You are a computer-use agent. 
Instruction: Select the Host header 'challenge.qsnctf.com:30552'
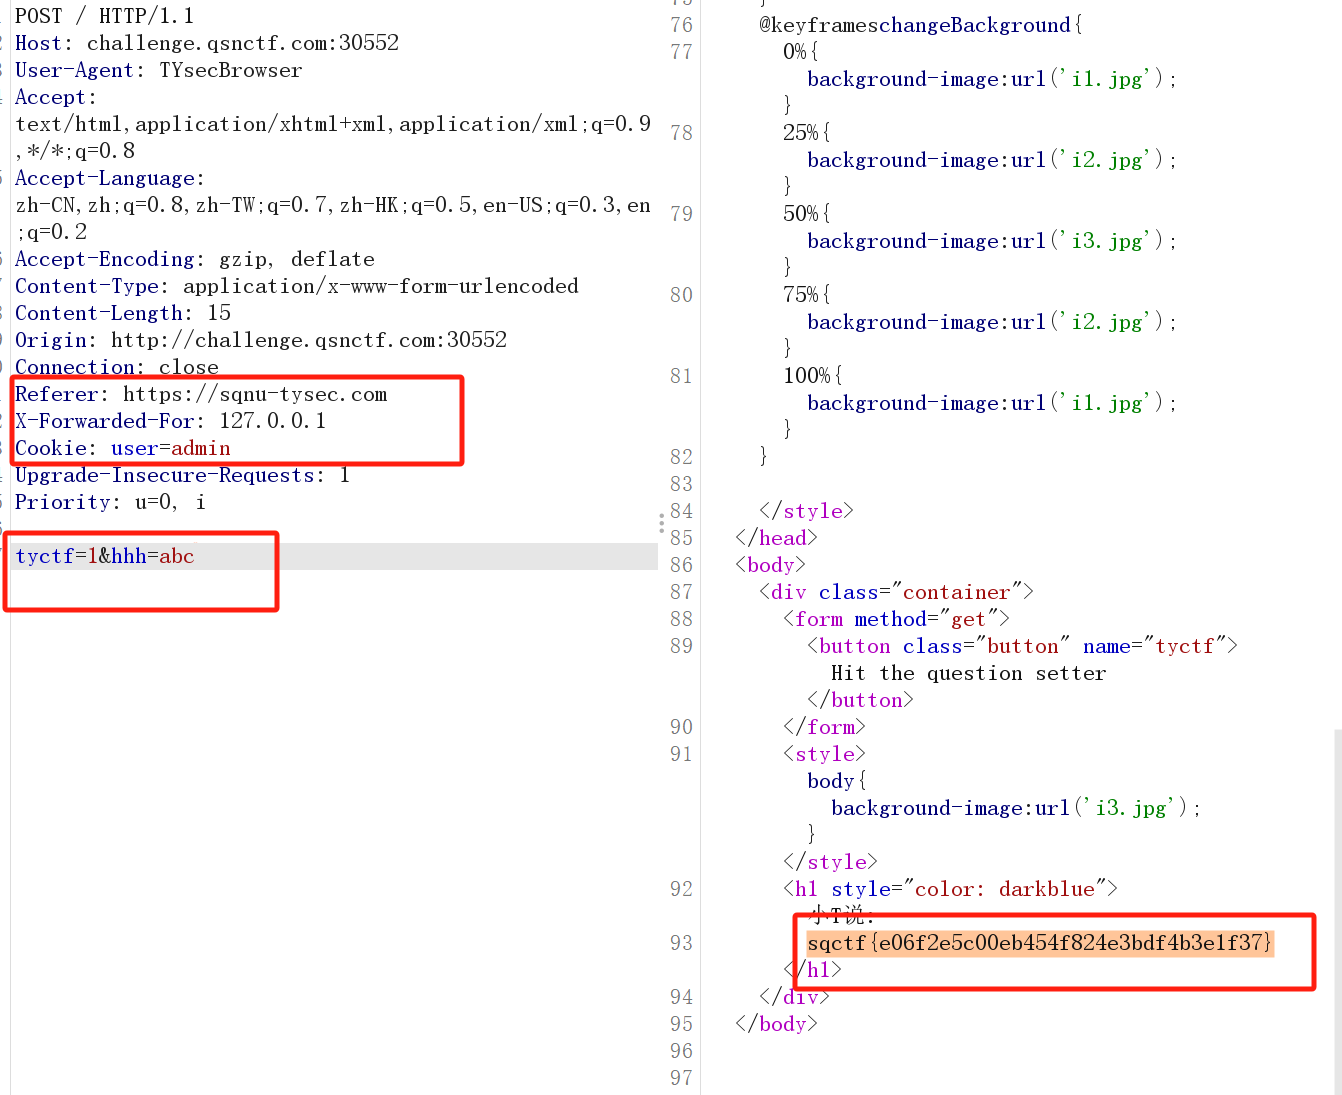click(x=243, y=43)
